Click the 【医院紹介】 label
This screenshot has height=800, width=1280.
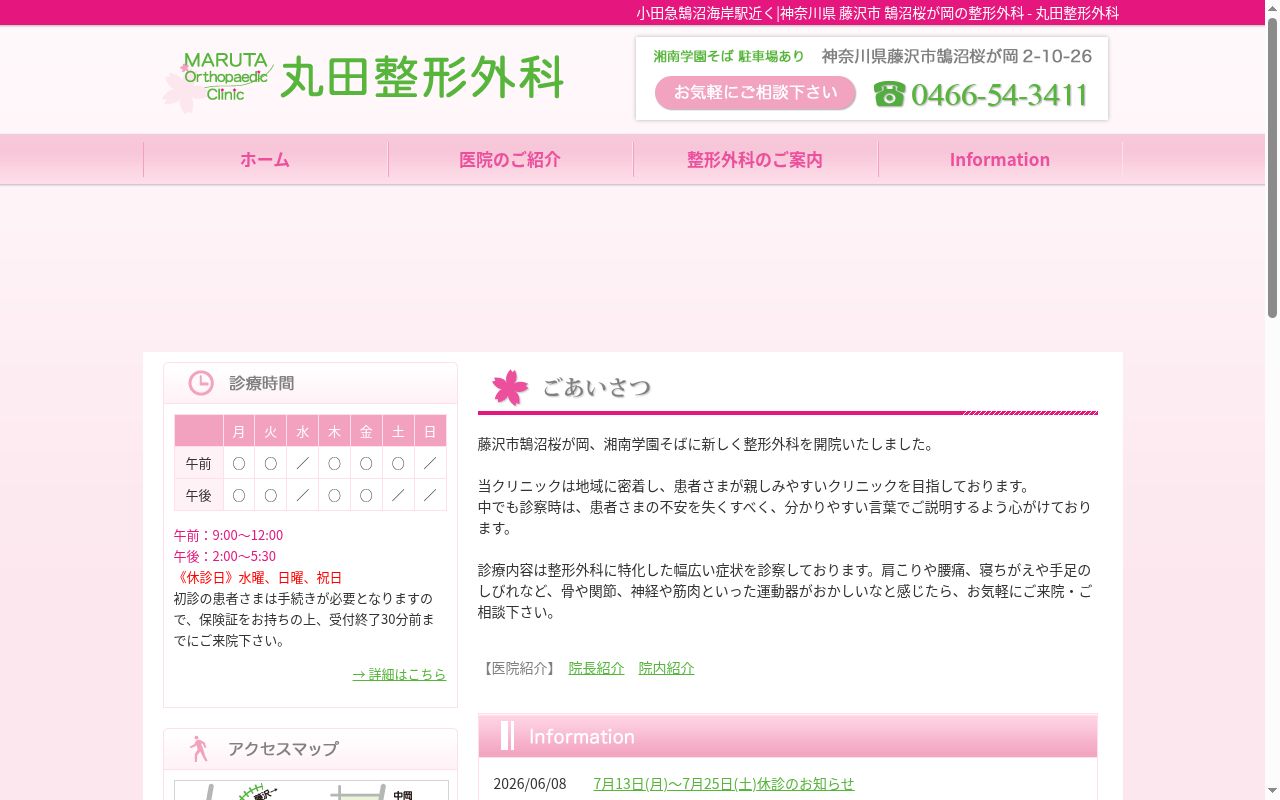518,668
